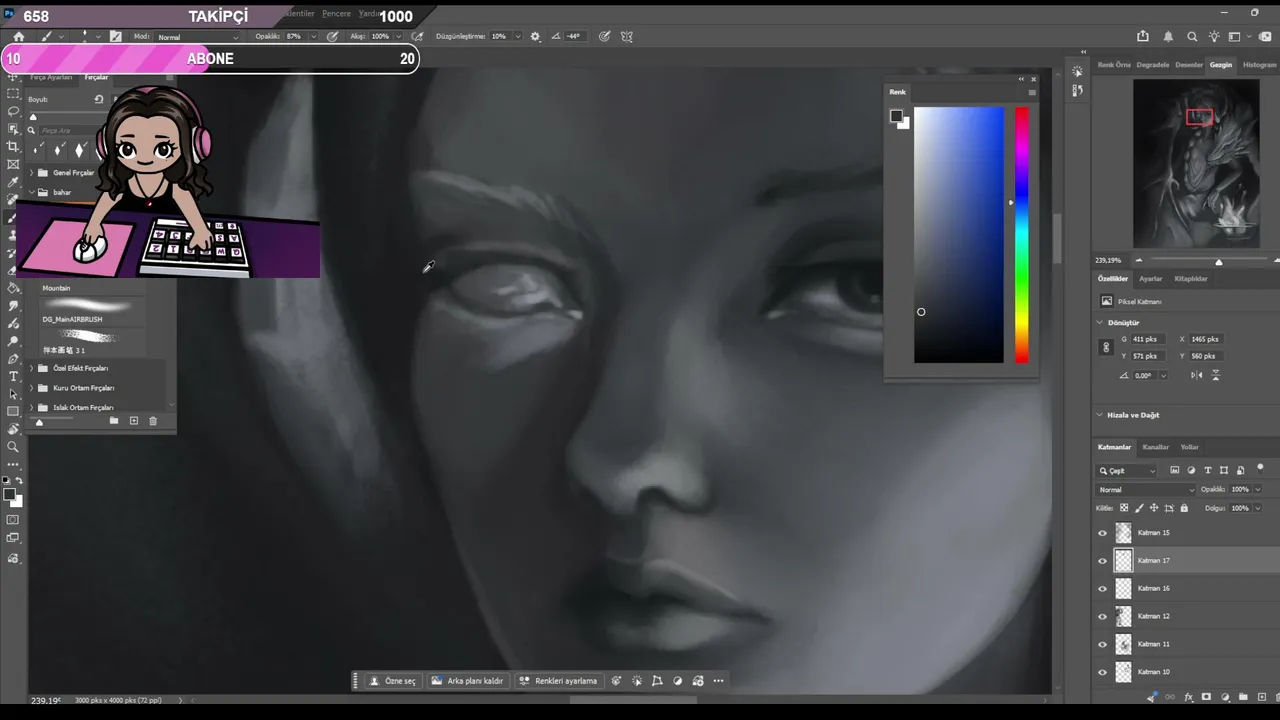
Task: Hide layer Katman 11
Action: click(x=1103, y=645)
